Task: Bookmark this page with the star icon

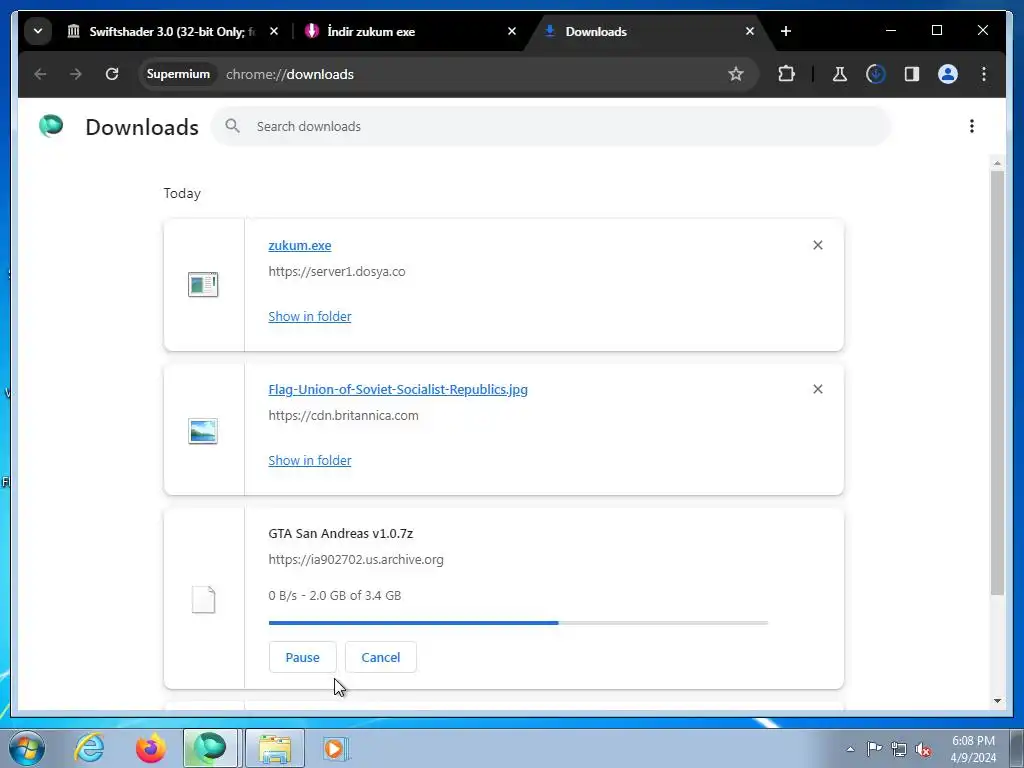Action: pos(736,74)
